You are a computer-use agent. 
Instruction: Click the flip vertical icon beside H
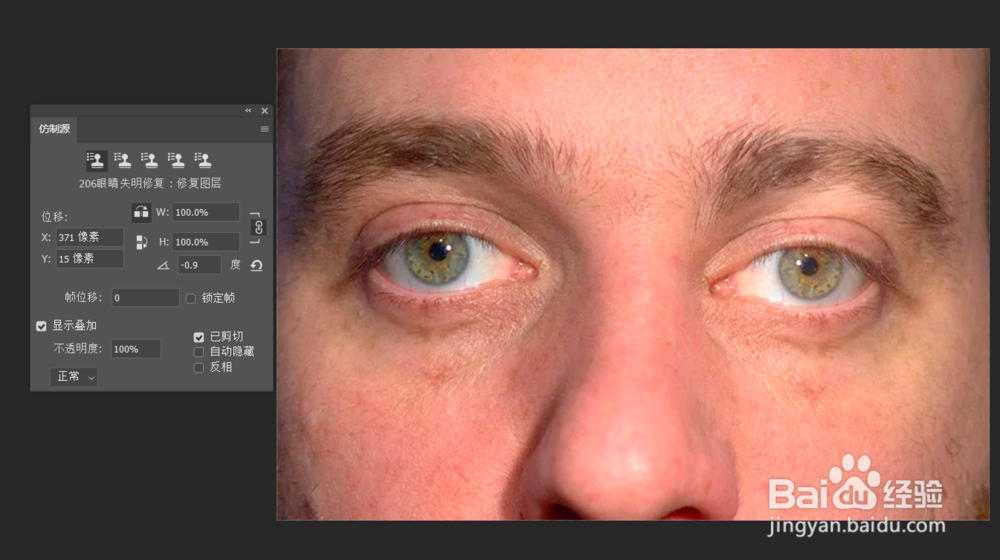142,242
